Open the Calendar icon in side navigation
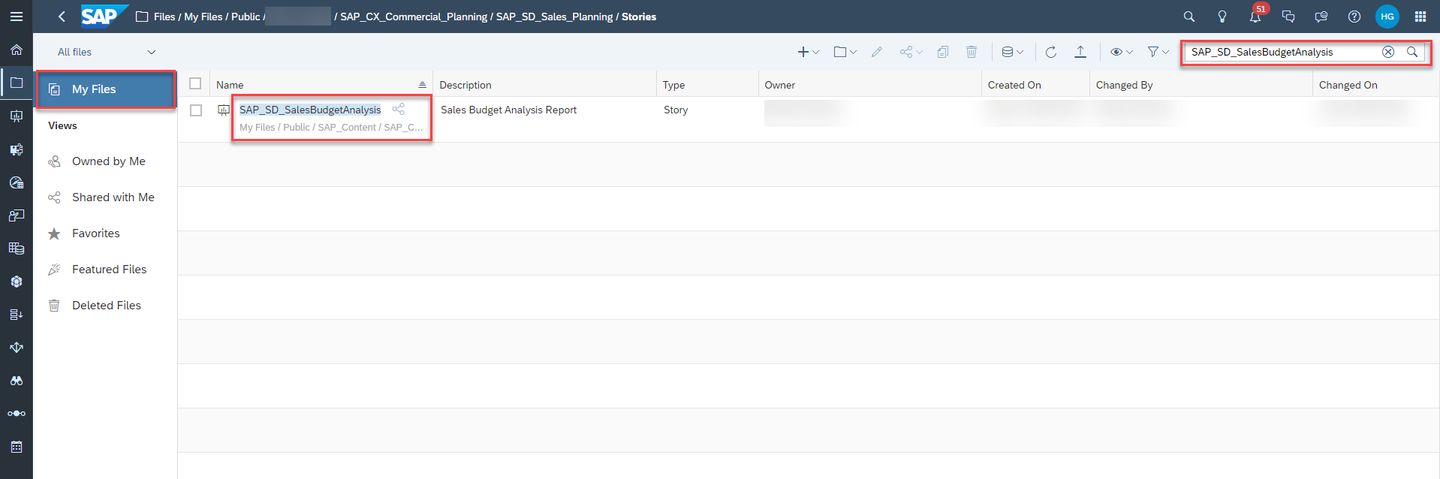Image resolution: width=1440 pixels, height=479 pixels. 16,446
